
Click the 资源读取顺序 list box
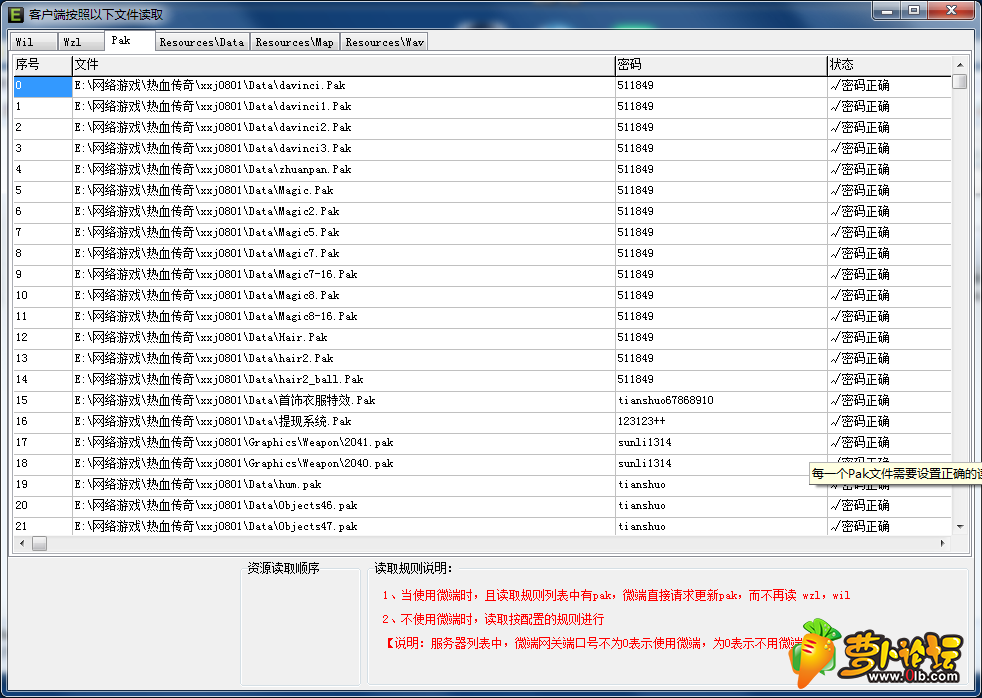(x=300, y=629)
